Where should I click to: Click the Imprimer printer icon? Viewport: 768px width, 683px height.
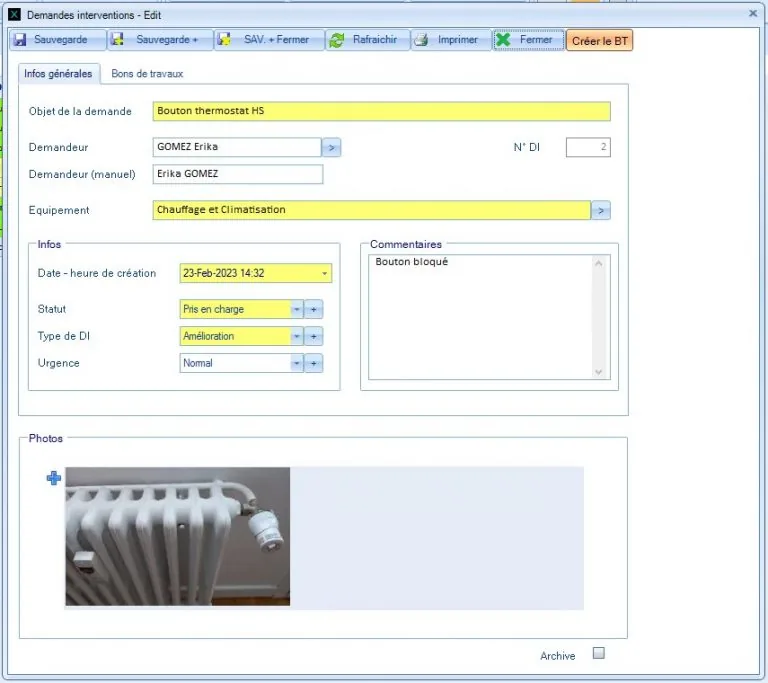(x=421, y=40)
